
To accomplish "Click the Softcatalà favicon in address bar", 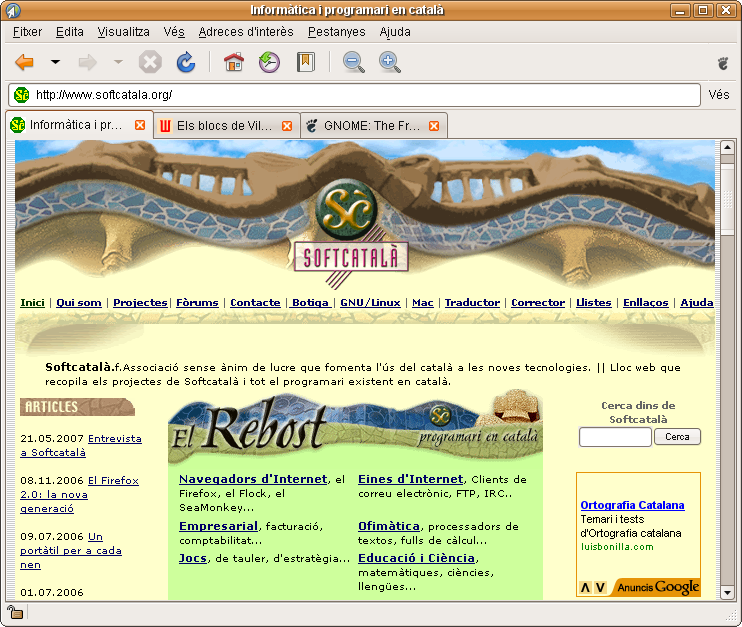I will click(22, 95).
